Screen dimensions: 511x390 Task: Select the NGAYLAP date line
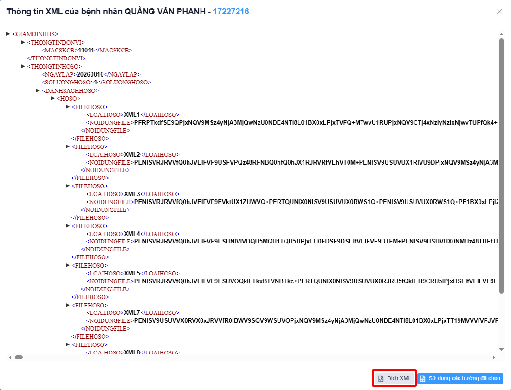point(91,74)
